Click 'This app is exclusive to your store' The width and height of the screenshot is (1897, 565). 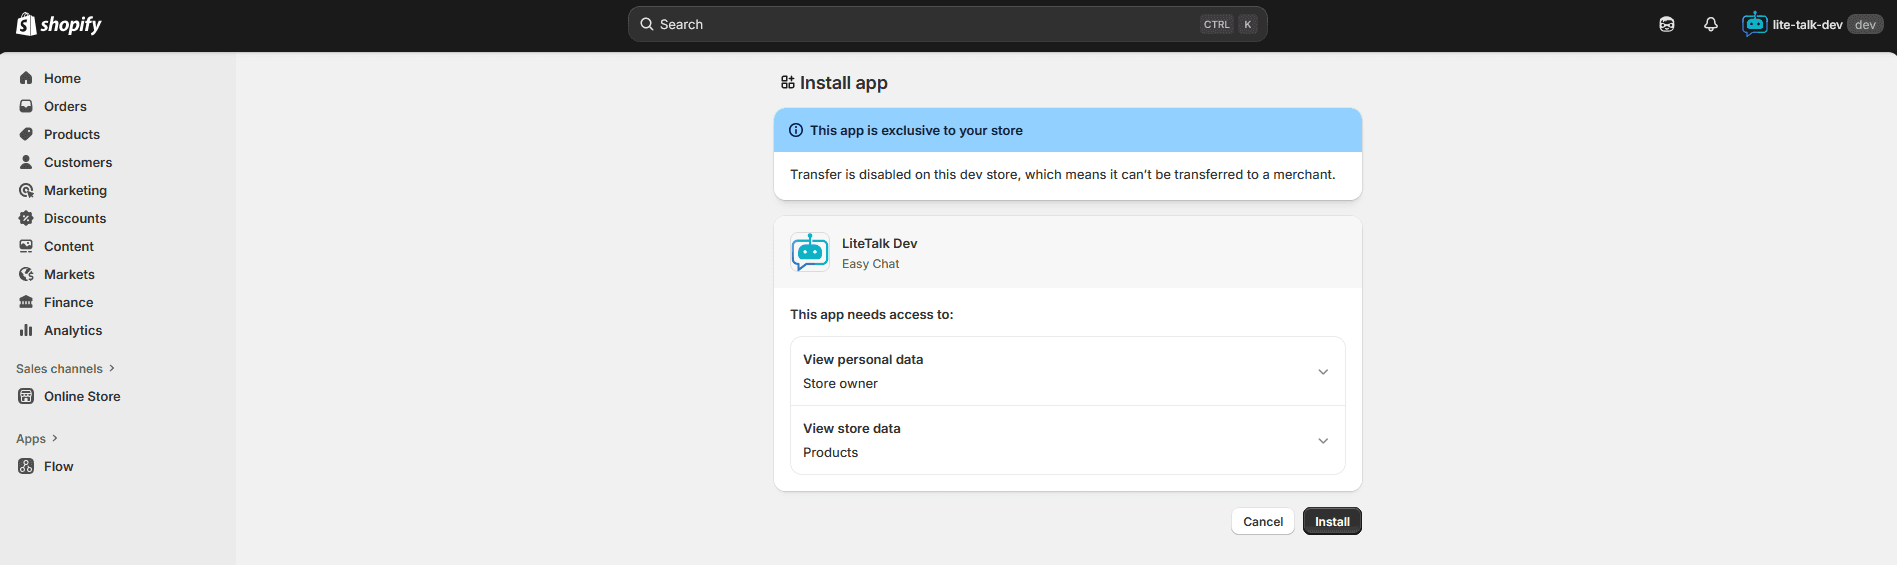click(x=916, y=130)
